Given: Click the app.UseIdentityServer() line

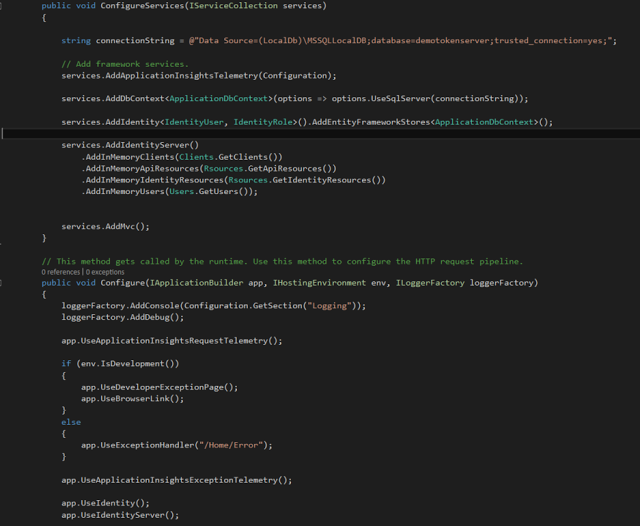Looking at the screenshot, I should (x=120, y=515).
